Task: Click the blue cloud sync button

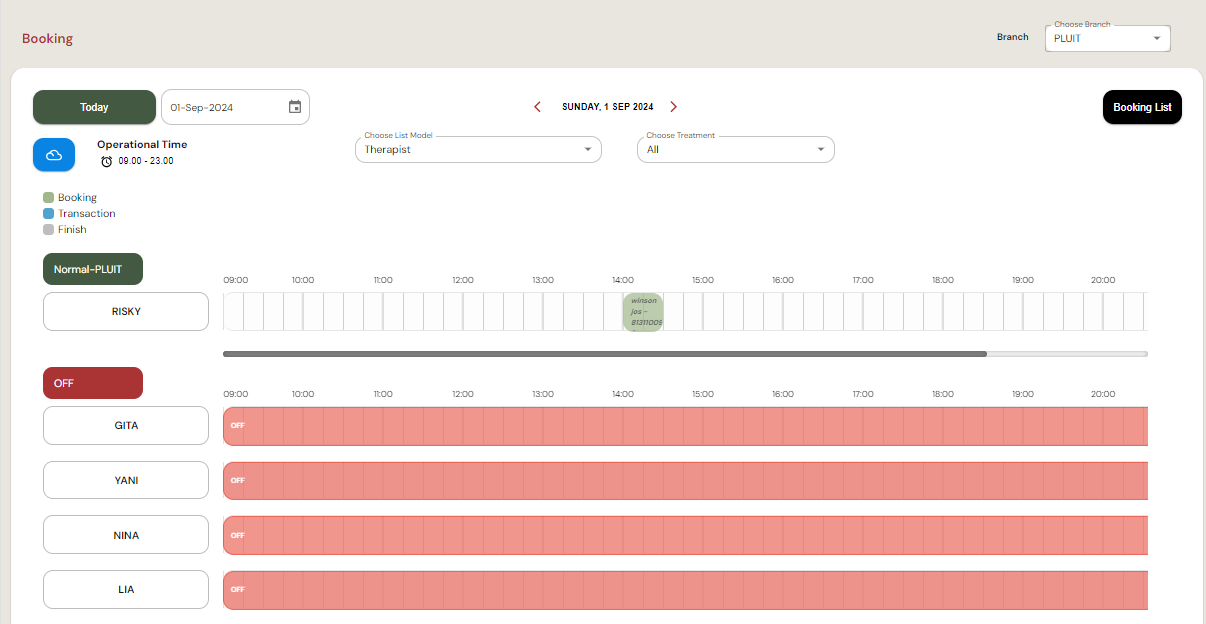Action: point(54,155)
